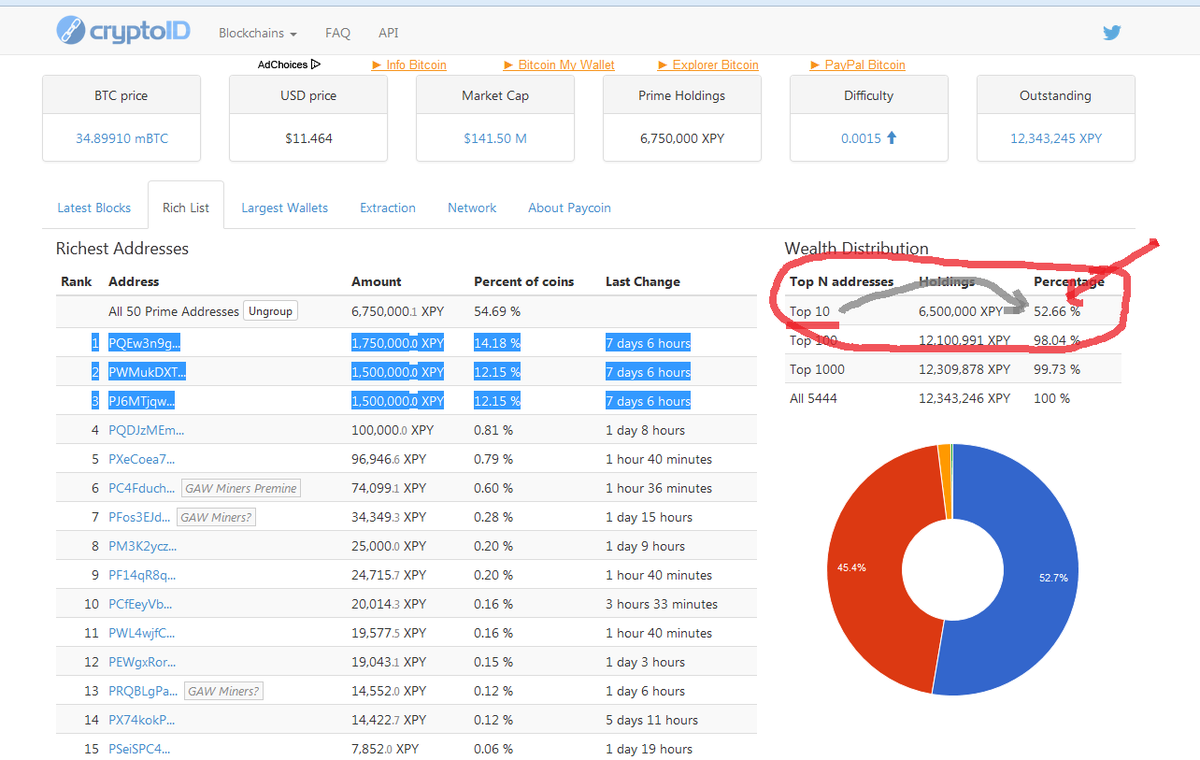The height and width of the screenshot is (760, 1200).
Task: Click the All 50 Prime Addresses label
Action: (x=174, y=311)
